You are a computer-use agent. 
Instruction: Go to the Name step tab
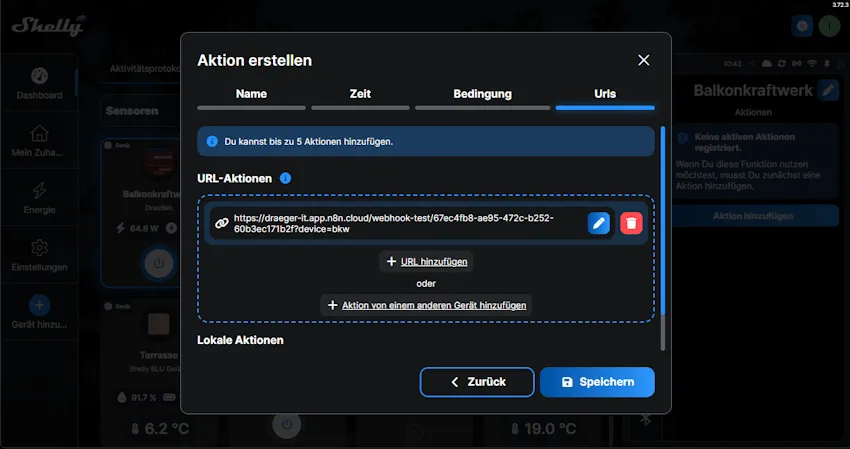coord(252,98)
